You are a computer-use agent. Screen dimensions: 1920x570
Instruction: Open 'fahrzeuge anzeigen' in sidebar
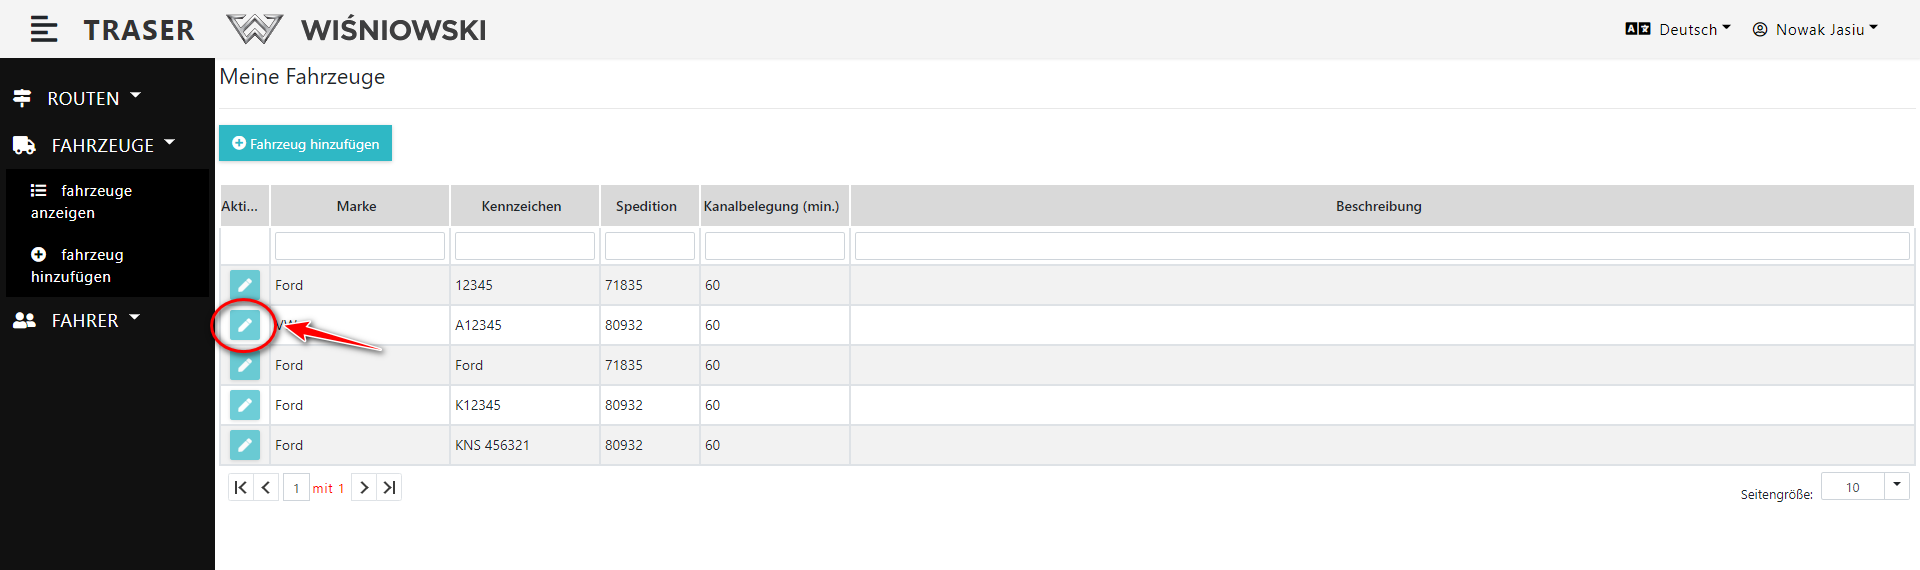pos(80,201)
